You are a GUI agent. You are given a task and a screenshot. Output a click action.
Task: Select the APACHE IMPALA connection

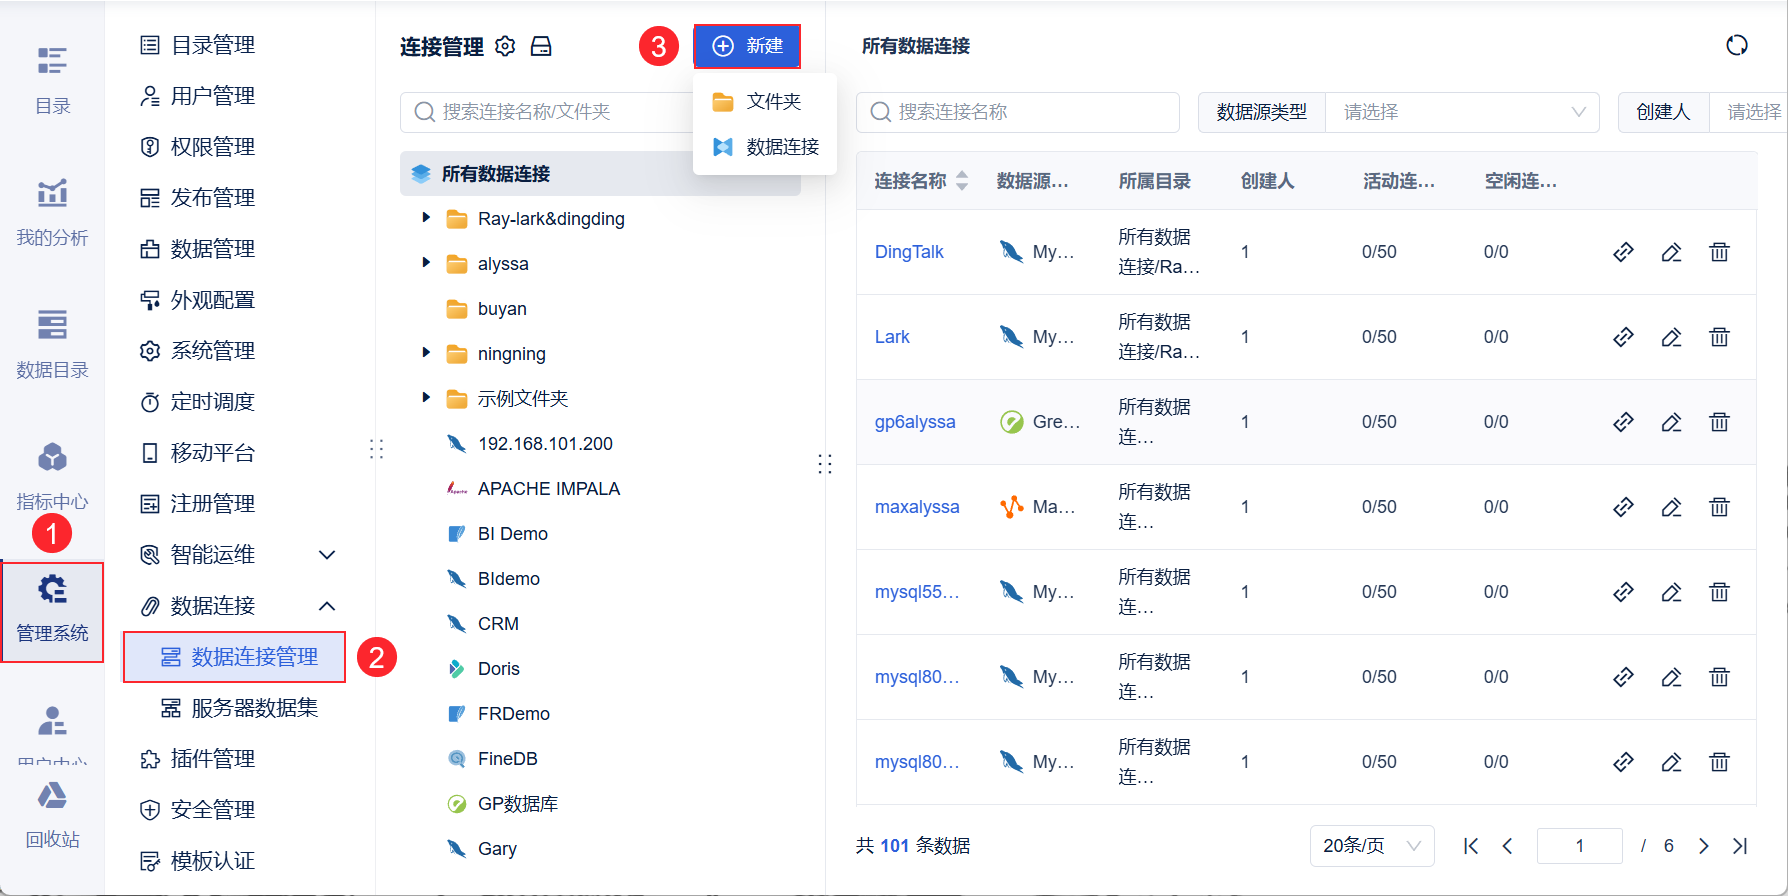tap(548, 489)
